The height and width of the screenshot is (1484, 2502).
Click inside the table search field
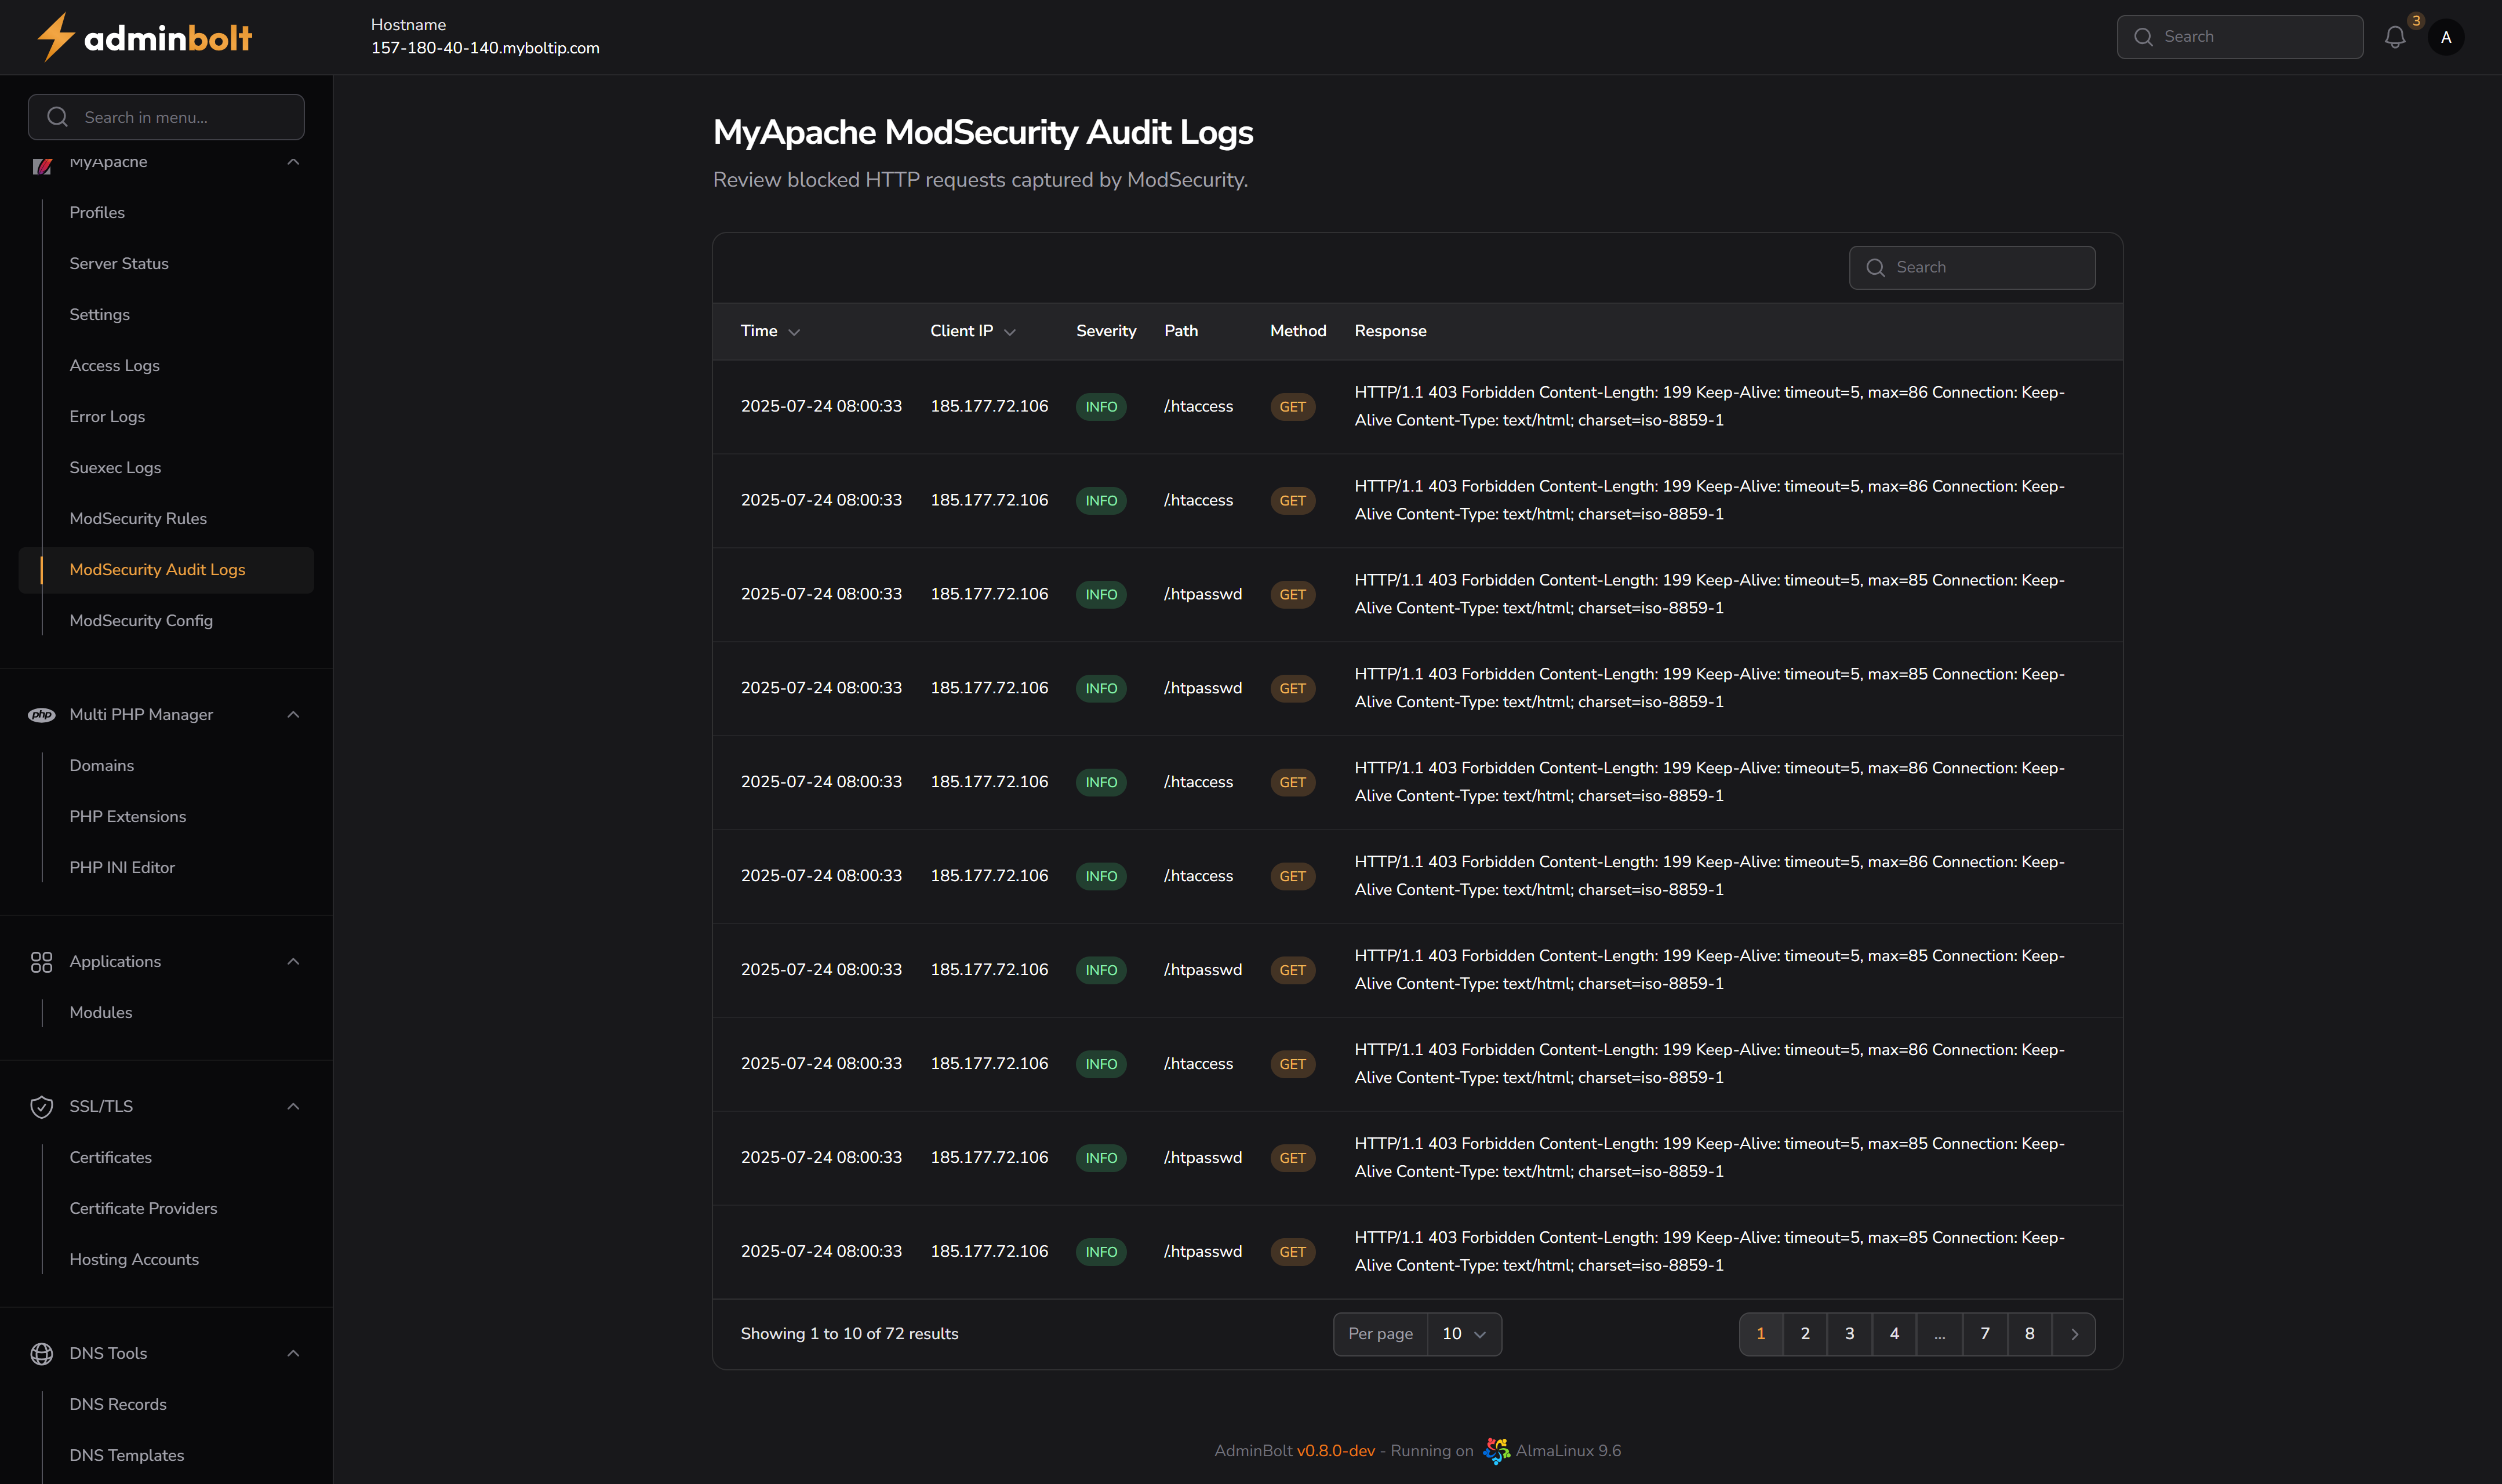point(1990,267)
